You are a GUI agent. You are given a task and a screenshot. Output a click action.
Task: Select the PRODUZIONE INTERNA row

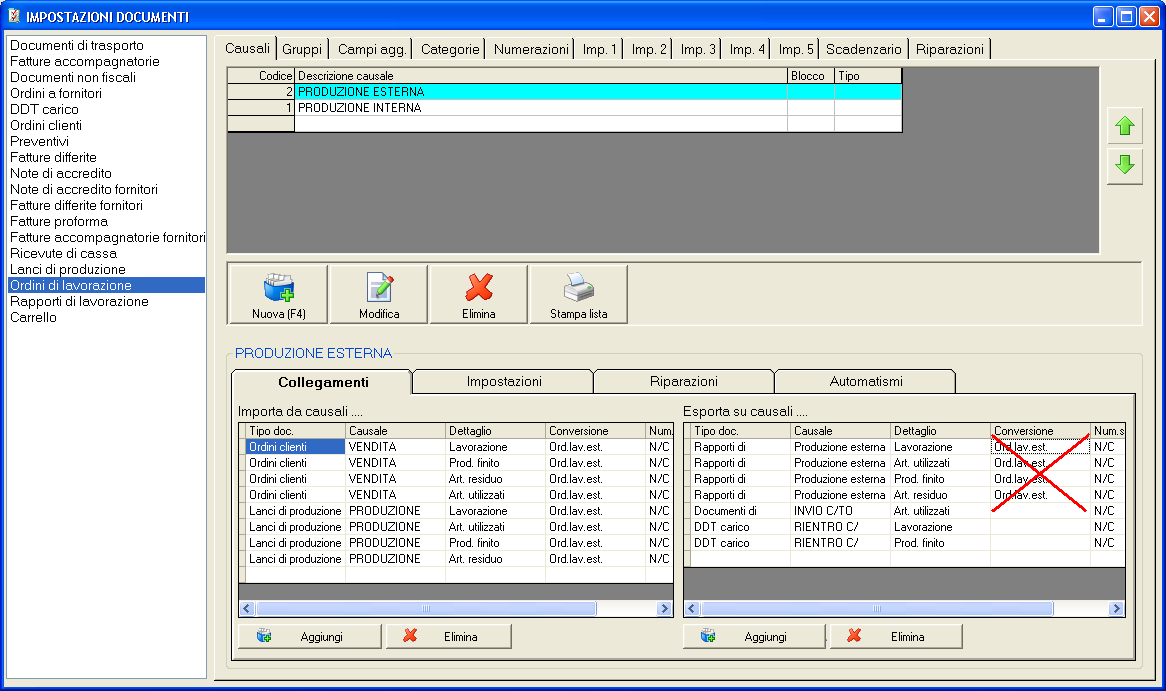(540, 108)
